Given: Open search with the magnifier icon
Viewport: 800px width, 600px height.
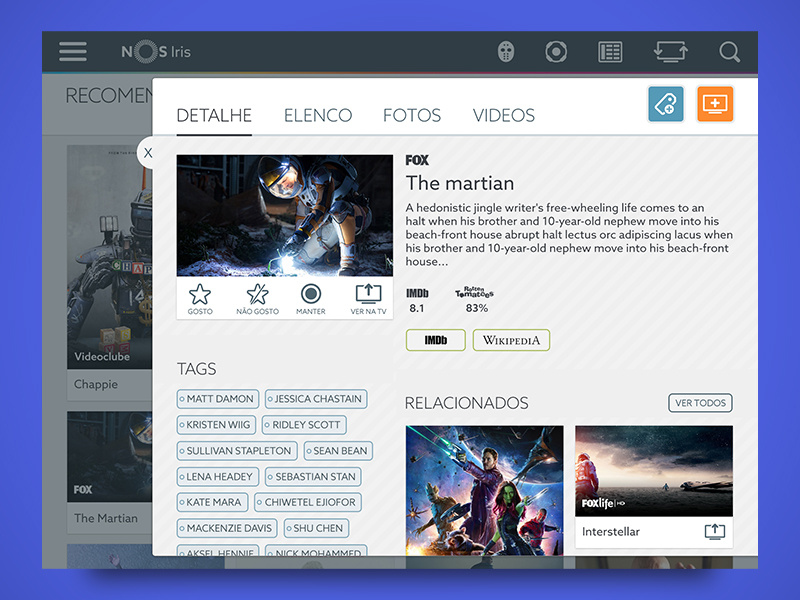Looking at the screenshot, I should point(730,52).
